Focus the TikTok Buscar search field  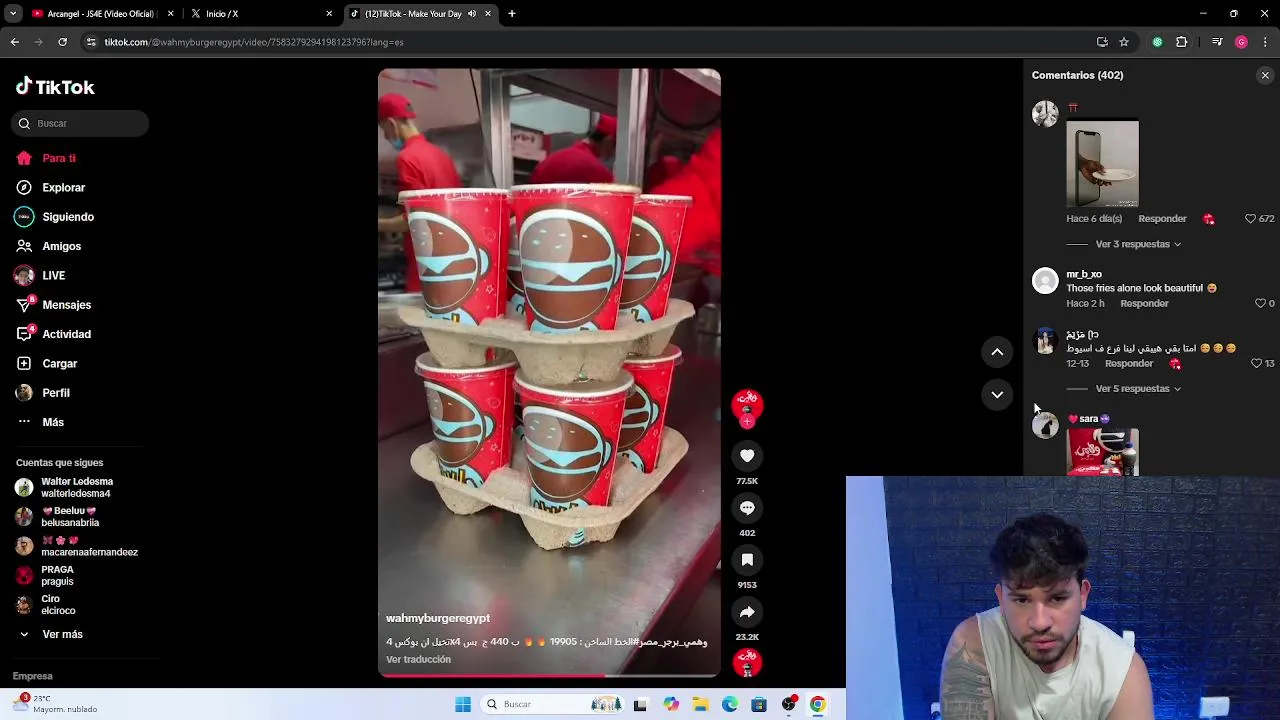point(80,123)
